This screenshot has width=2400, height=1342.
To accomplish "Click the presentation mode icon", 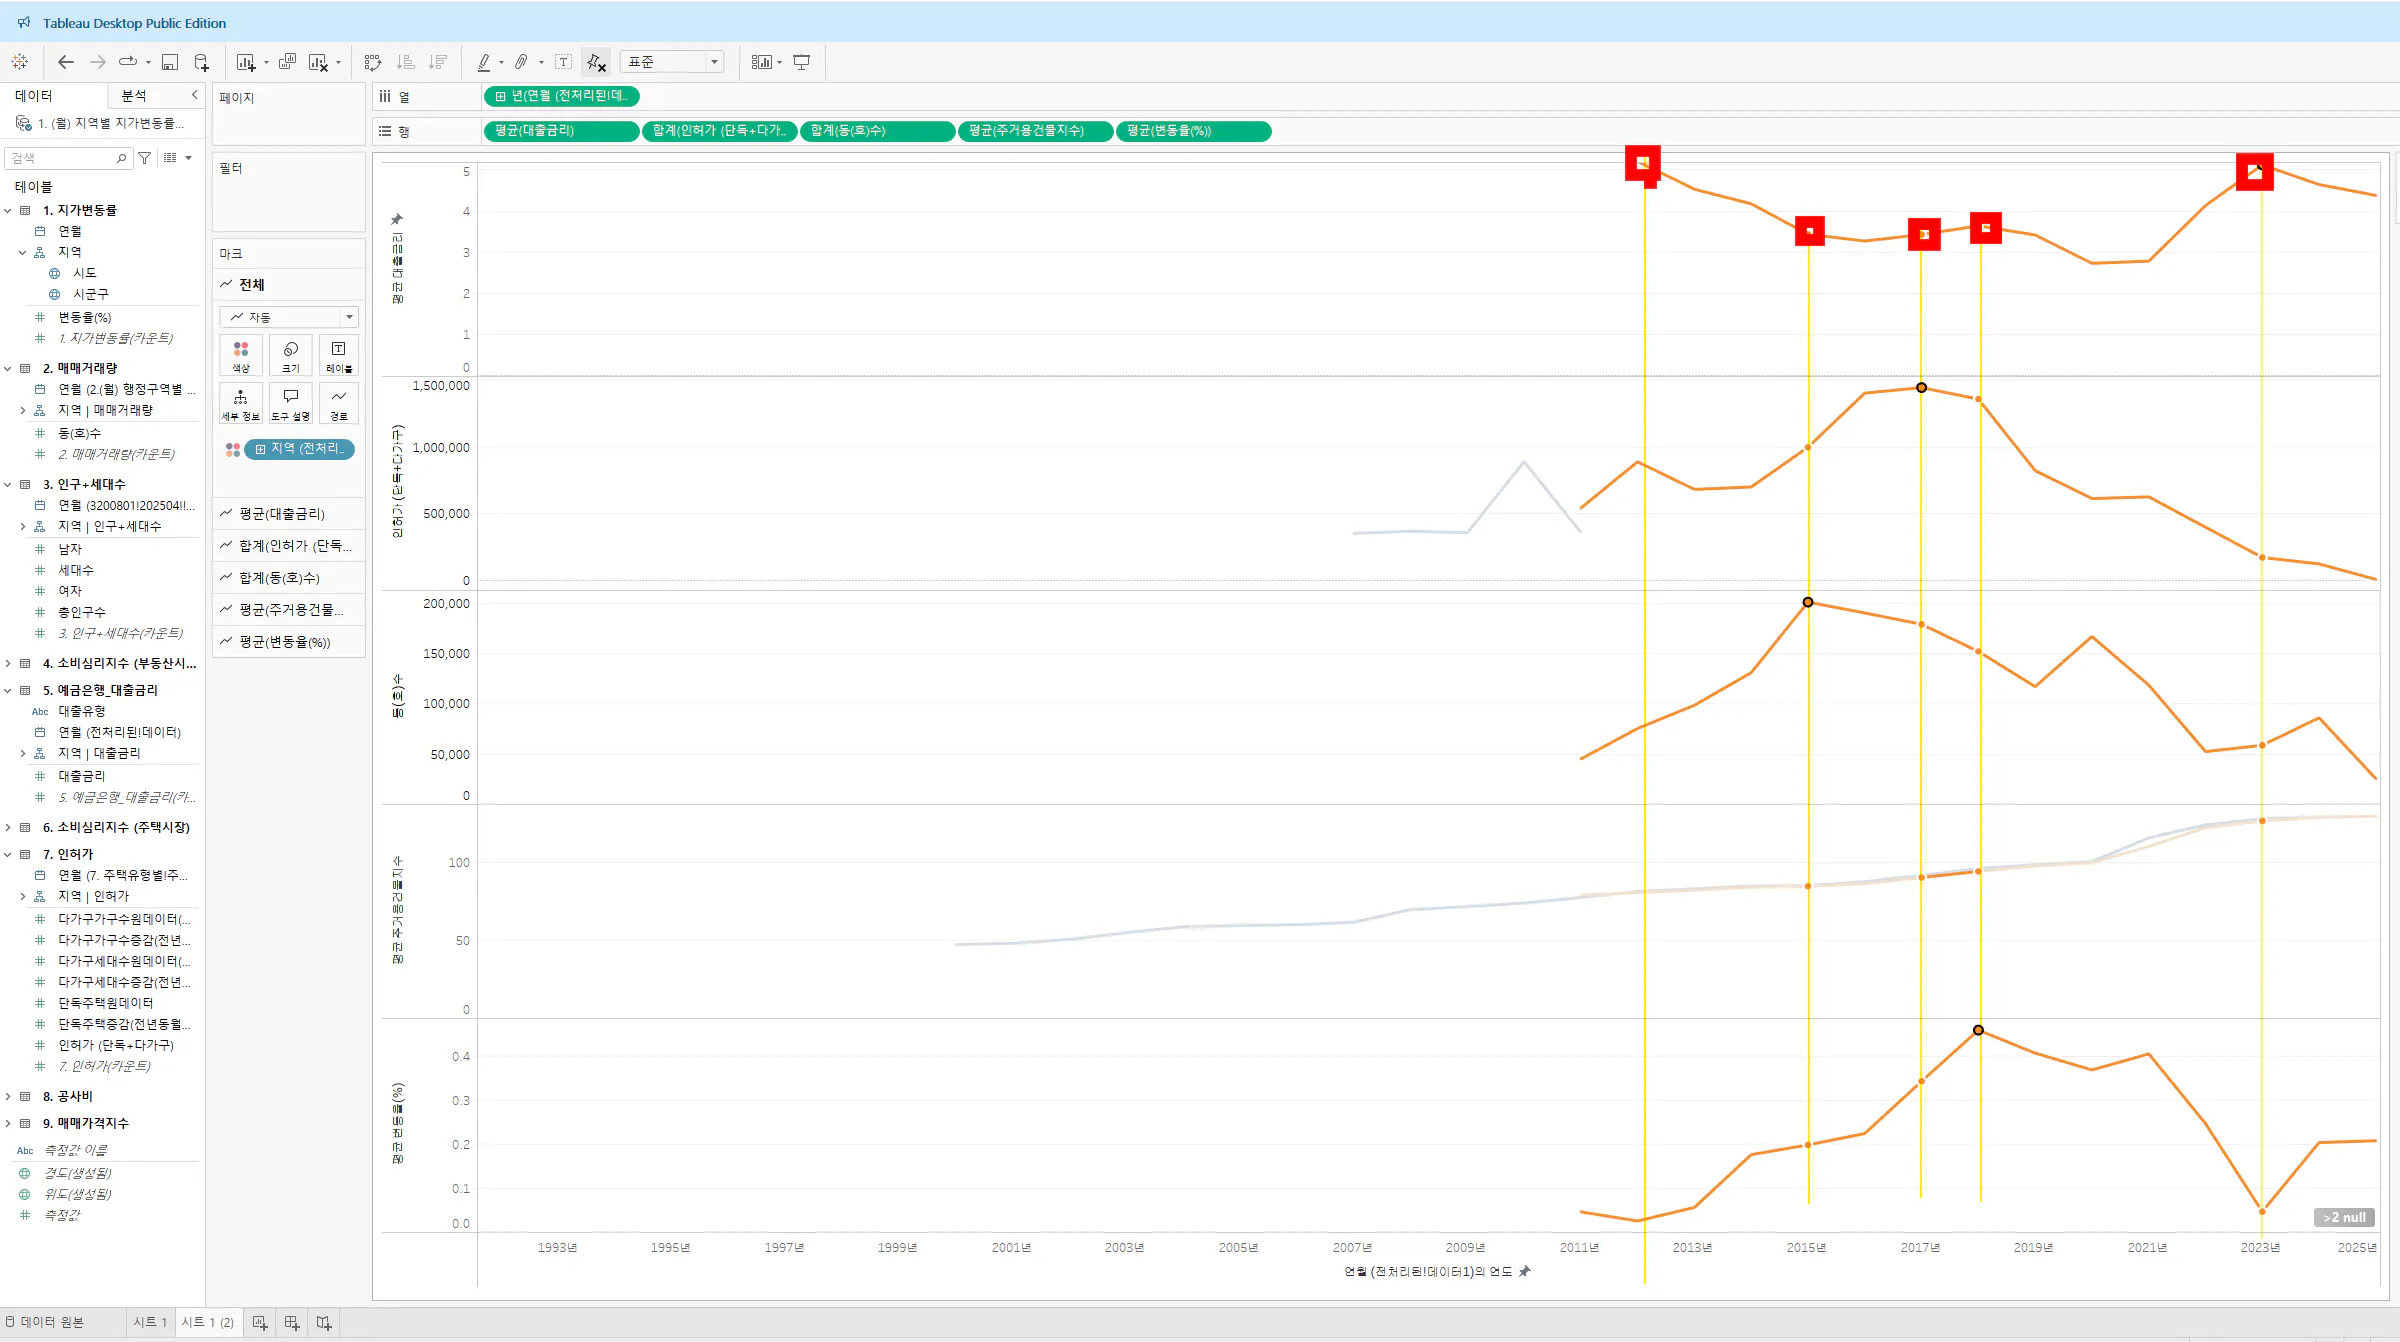I will 802,62.
